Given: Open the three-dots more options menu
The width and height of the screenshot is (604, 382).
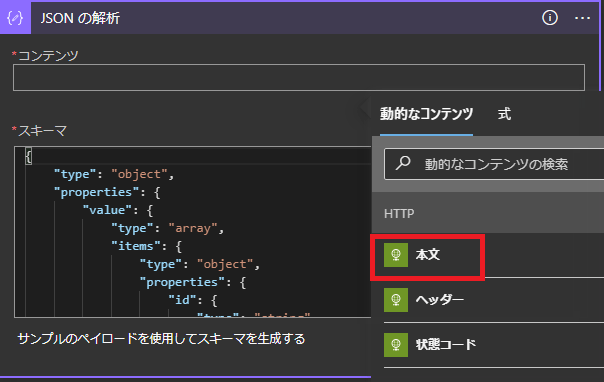Looking at the screenshot, I should tap(582, 18).
